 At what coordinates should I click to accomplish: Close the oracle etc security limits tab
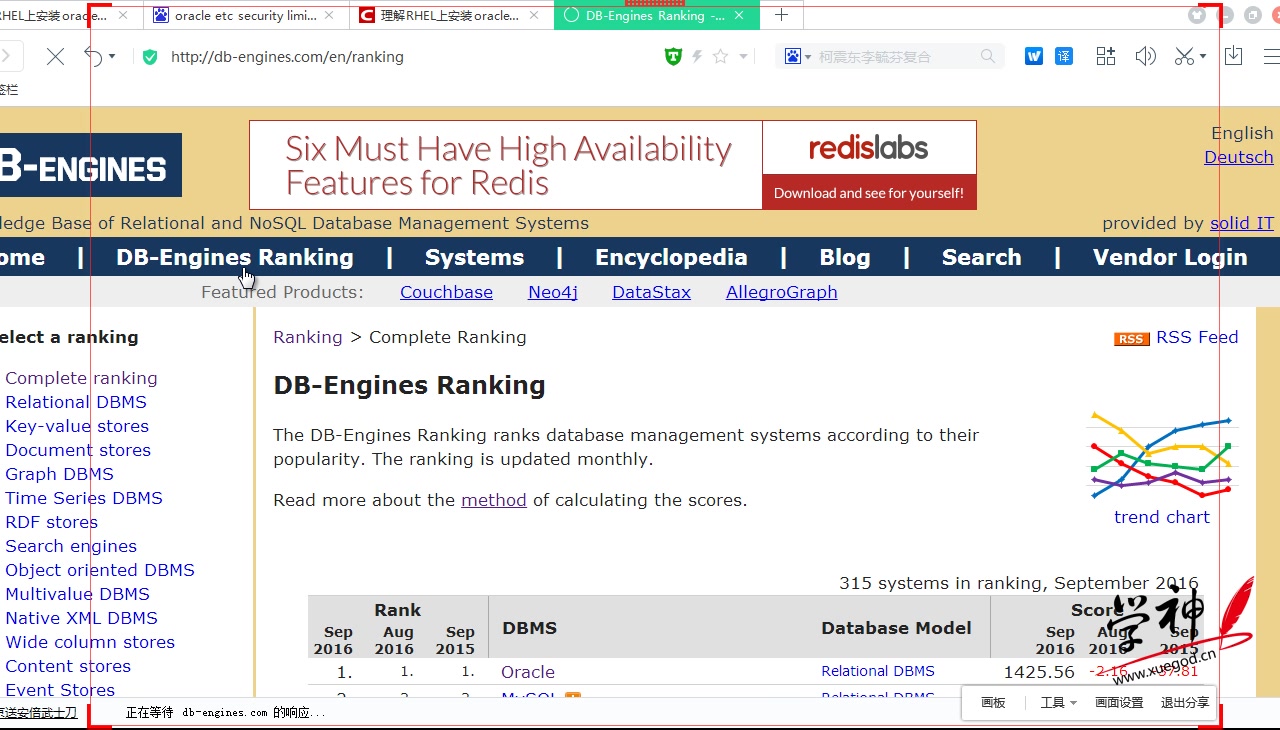tap(330, 16)
